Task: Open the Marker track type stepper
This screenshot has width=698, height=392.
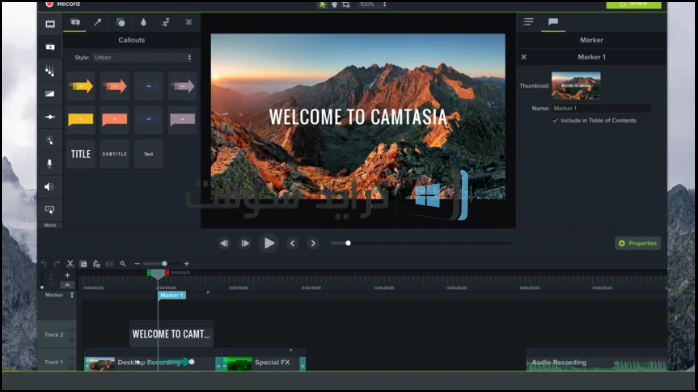Action: (72, 295)
